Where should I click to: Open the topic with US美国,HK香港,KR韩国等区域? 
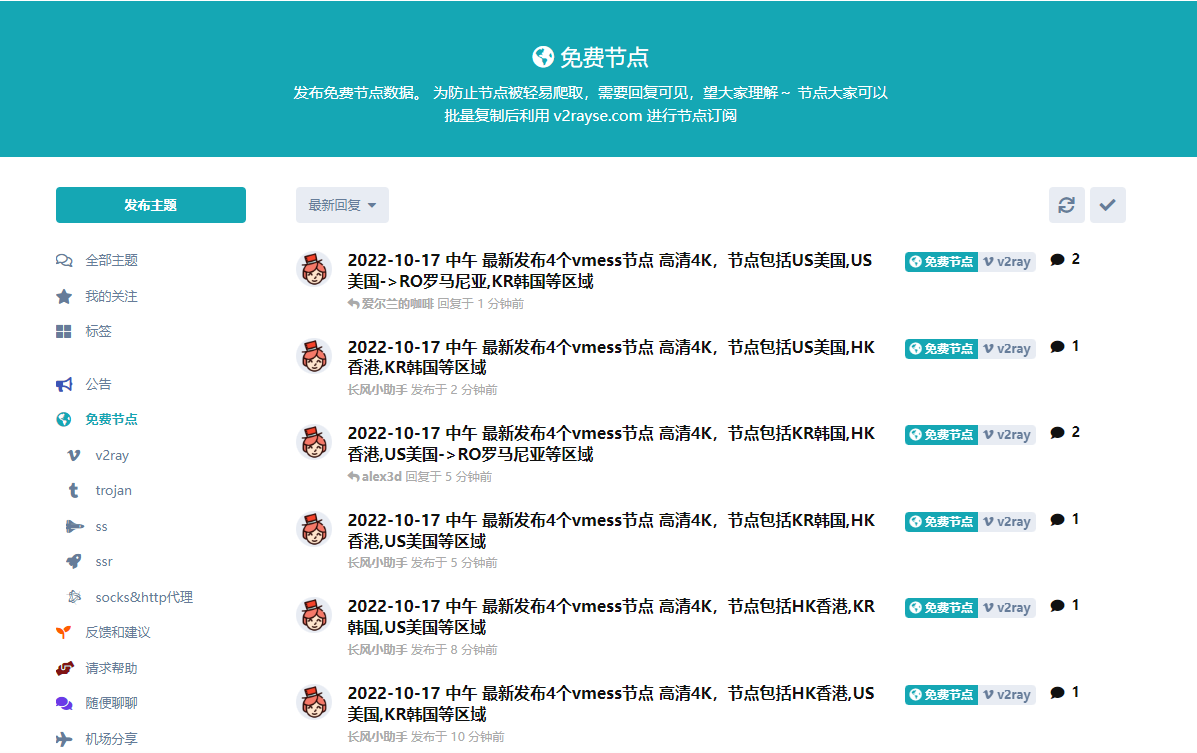(x=611, y=357)
